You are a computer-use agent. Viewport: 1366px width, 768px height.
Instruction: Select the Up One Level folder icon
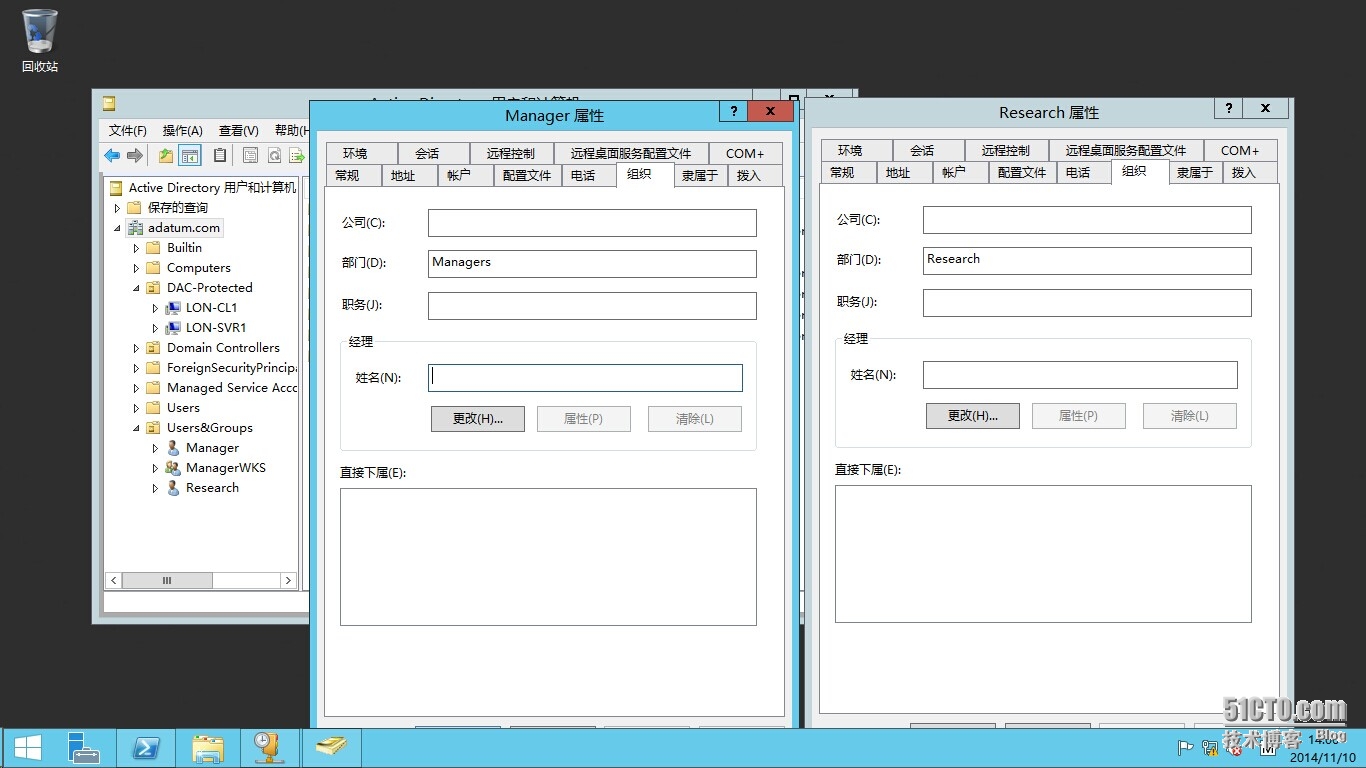pyautogui.click(x=165, y=155)
